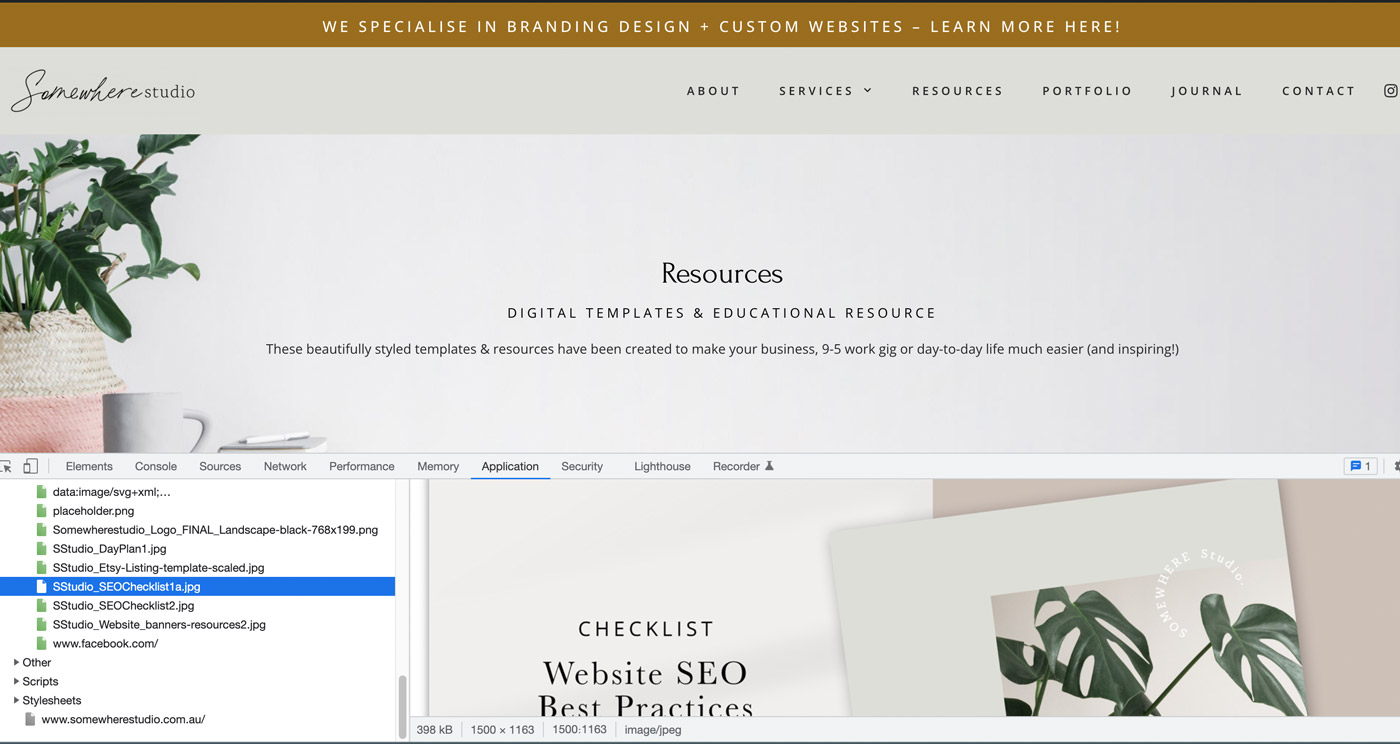Select Somewherestudio_Logo_FINAL_Landscape-black-768x199.png

[x=215, y=530]
